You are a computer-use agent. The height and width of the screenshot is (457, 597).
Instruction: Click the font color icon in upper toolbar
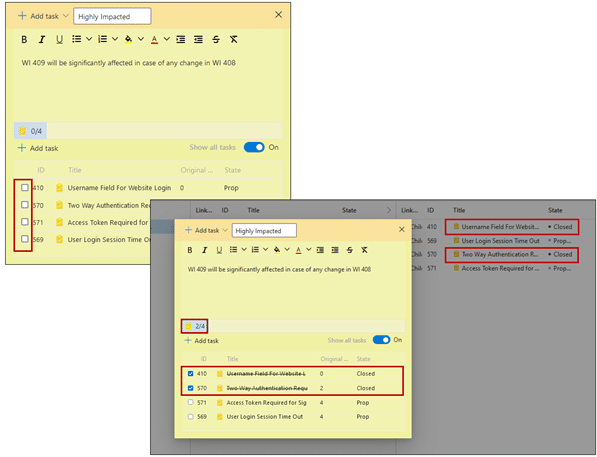[154, 39]
